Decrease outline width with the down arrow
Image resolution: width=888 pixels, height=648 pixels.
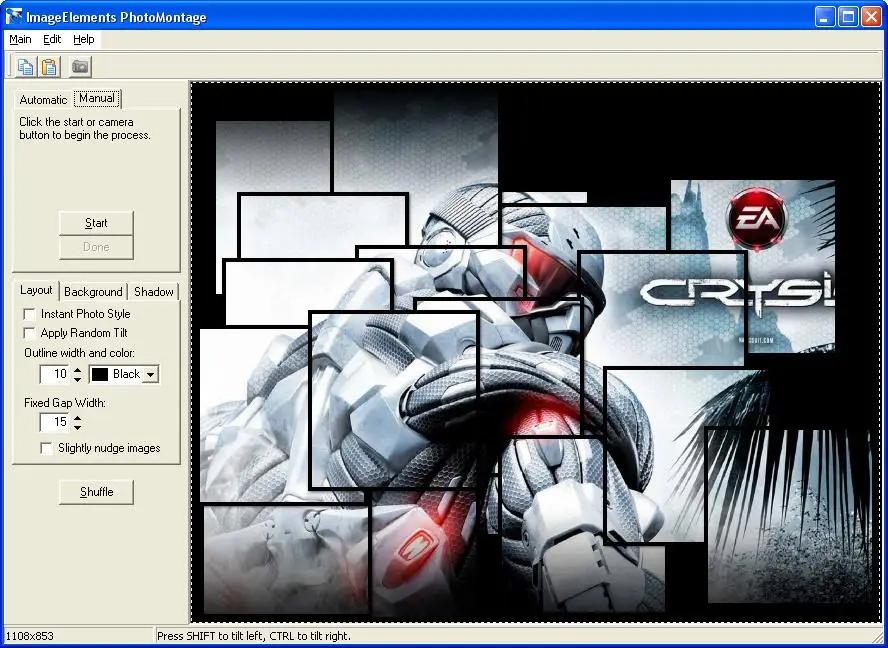click(78, 378)
